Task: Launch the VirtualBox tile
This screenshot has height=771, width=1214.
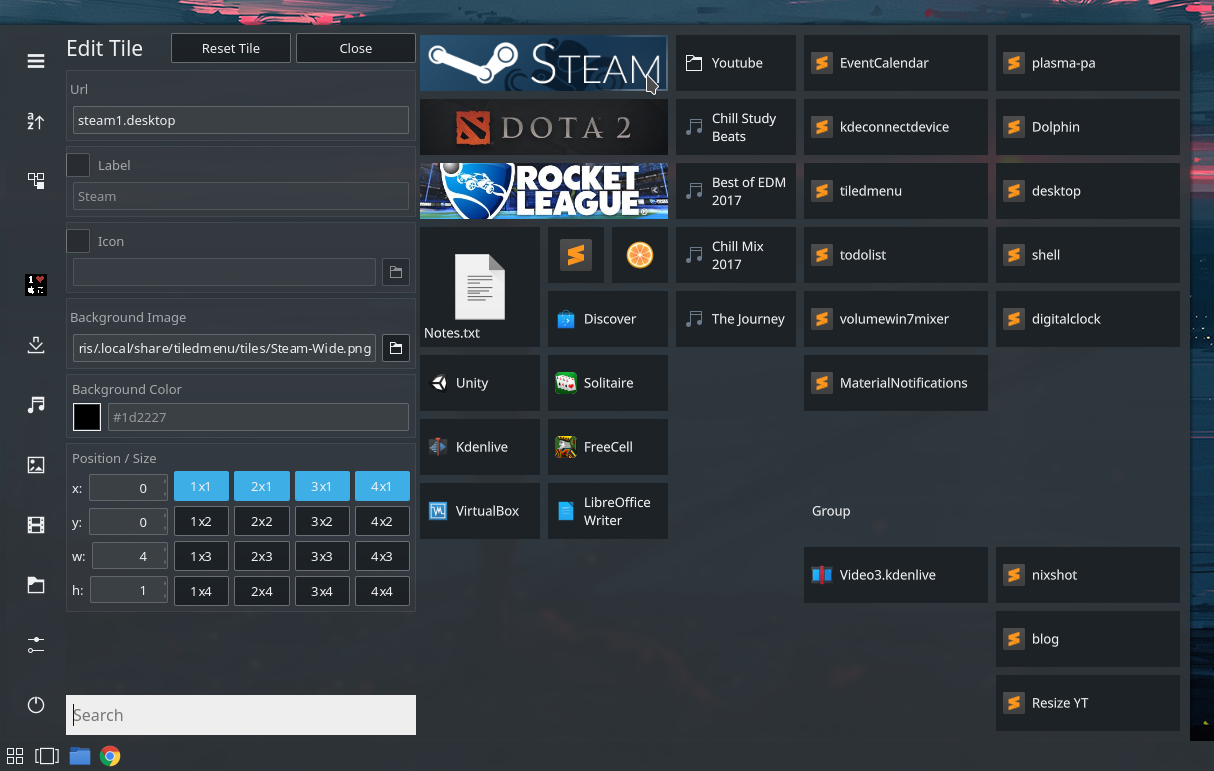Action: coord(480,511)
